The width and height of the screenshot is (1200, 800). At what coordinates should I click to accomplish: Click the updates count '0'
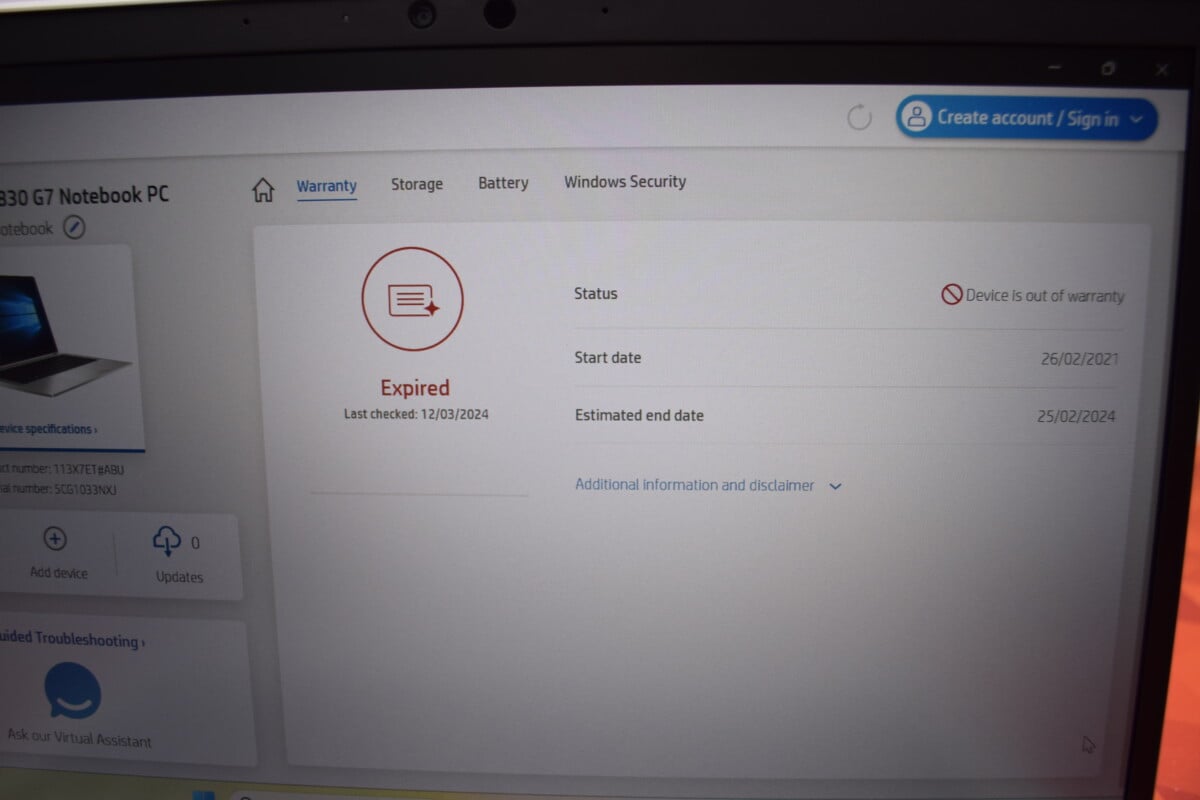(195, 543)
